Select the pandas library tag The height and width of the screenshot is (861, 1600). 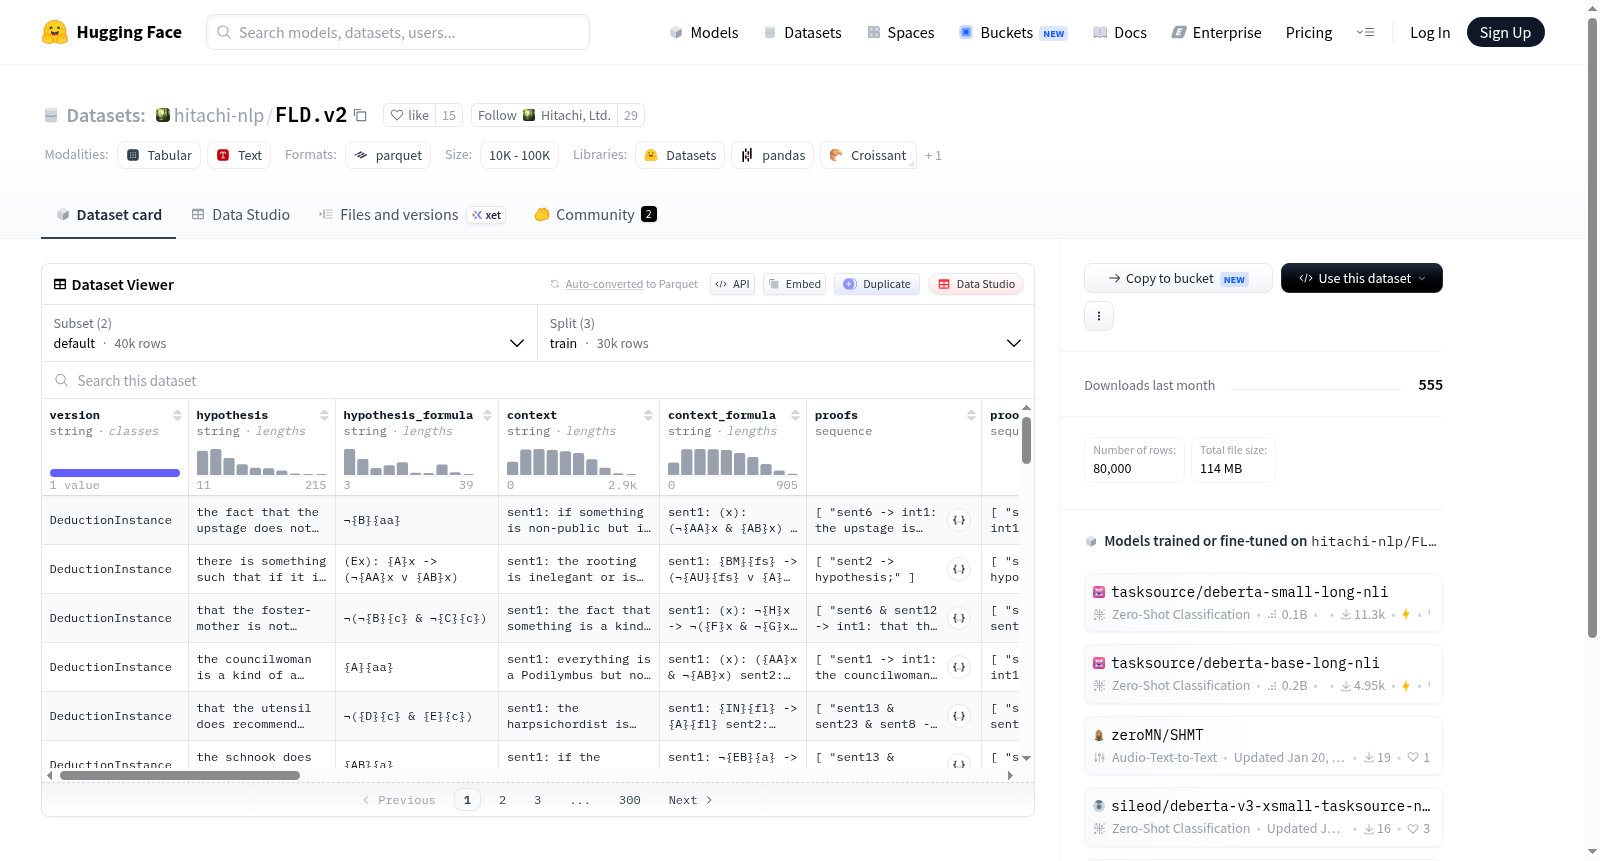[x=773, y=155]
